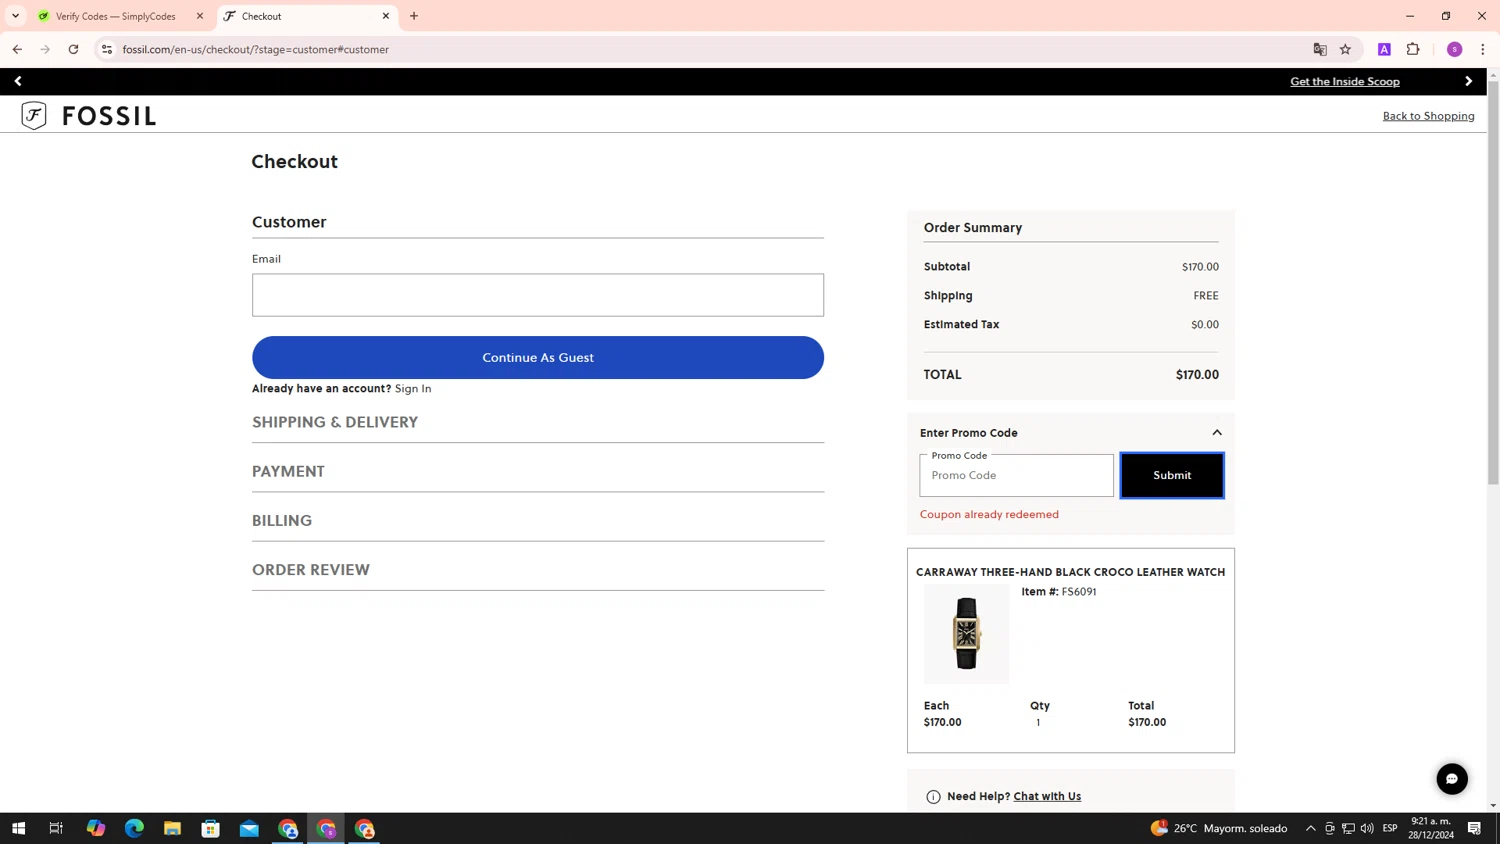
Task: Open the Chat with Us link
Action: pos(1047,796)
